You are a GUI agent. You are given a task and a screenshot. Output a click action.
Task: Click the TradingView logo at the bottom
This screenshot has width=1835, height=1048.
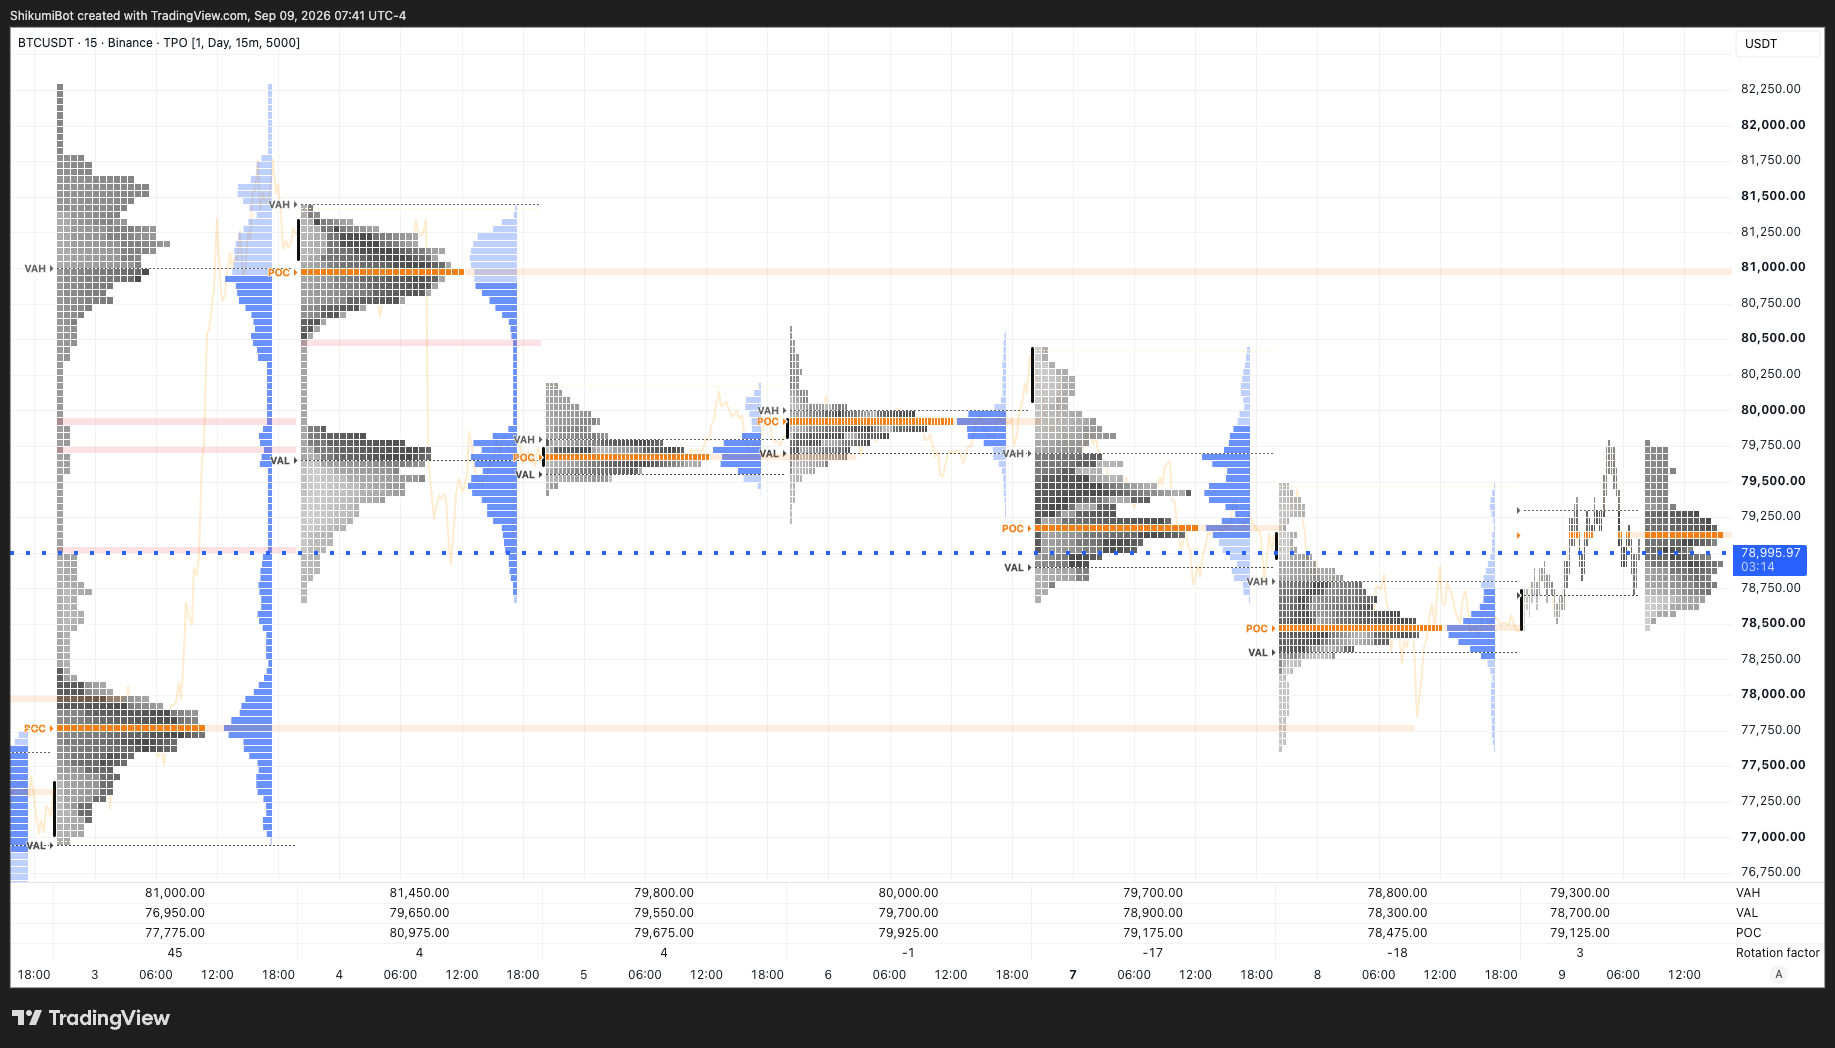coord(91,1018)
